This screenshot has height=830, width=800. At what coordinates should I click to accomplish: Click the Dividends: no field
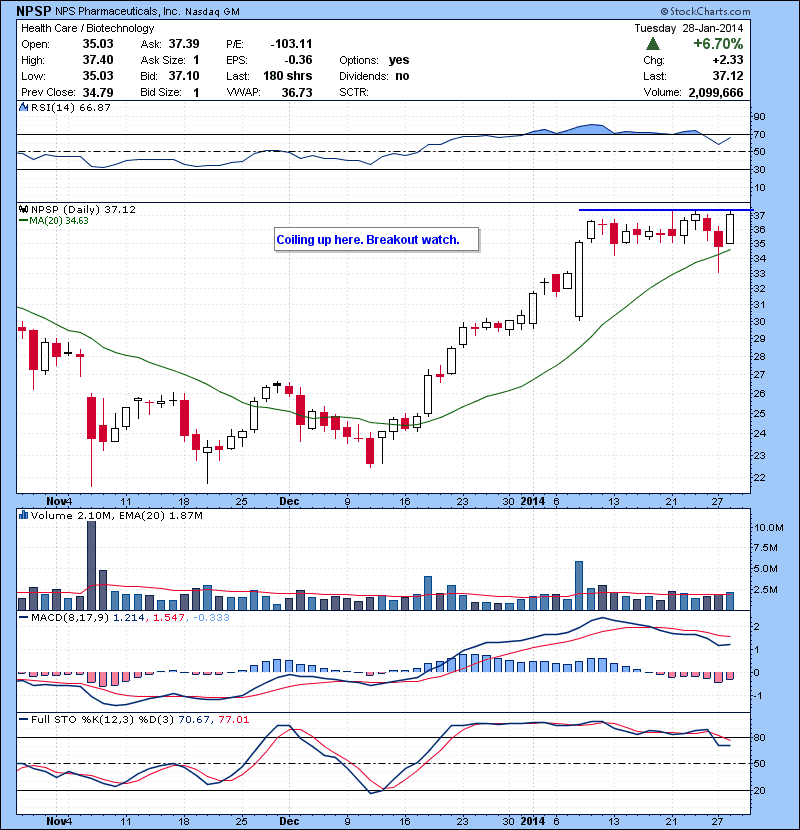374,76
